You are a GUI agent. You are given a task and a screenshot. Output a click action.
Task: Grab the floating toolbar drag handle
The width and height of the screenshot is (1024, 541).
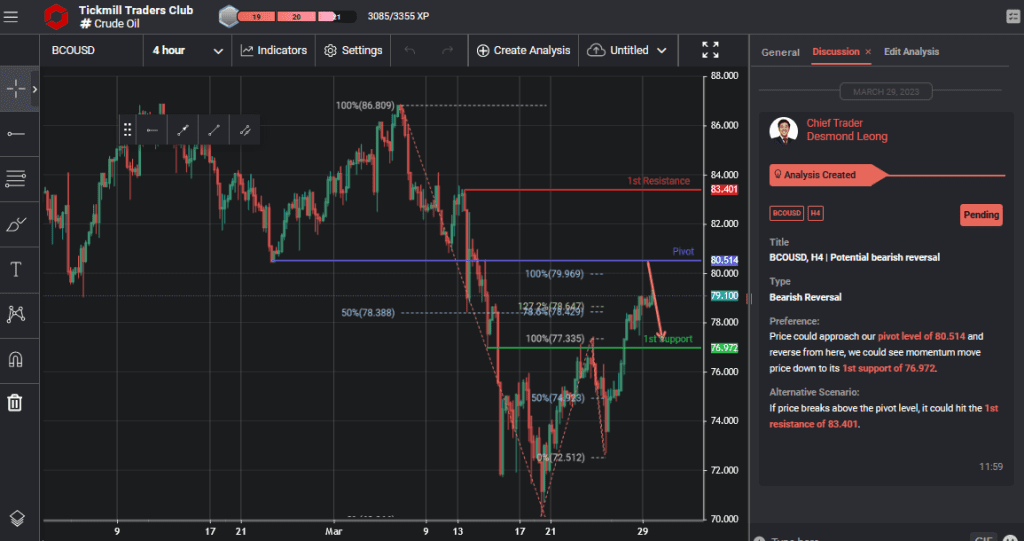[x=127, y=129]
